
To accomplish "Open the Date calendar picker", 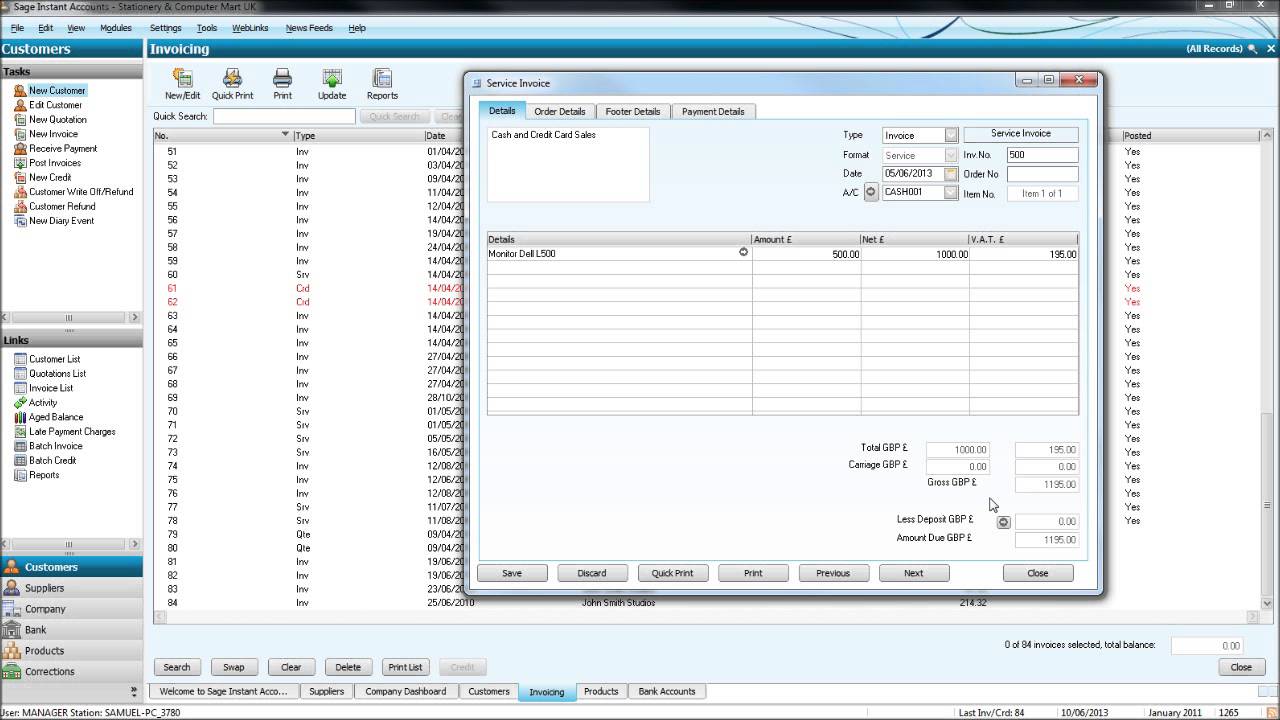I will pos(951,174).
